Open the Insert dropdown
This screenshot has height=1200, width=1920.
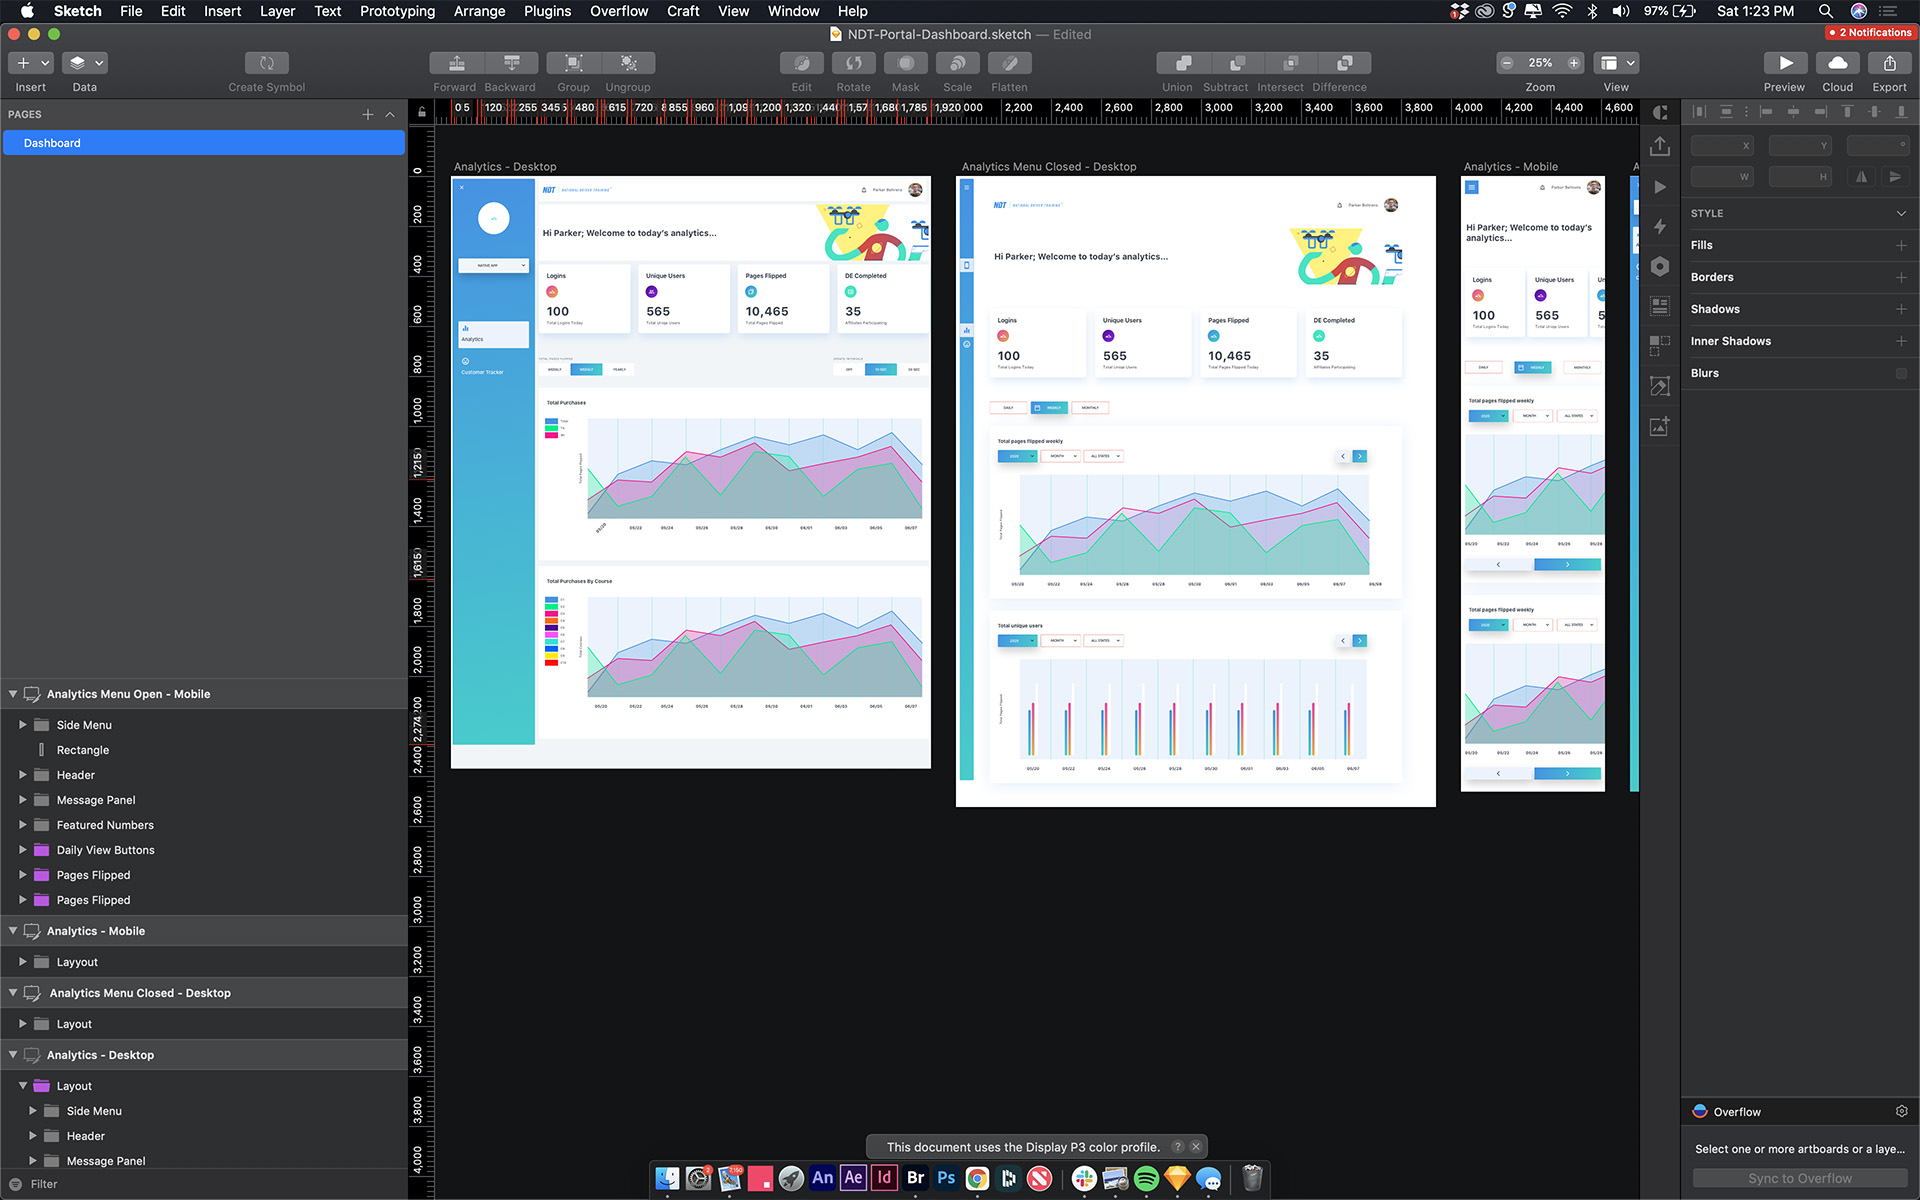[30, 63]
